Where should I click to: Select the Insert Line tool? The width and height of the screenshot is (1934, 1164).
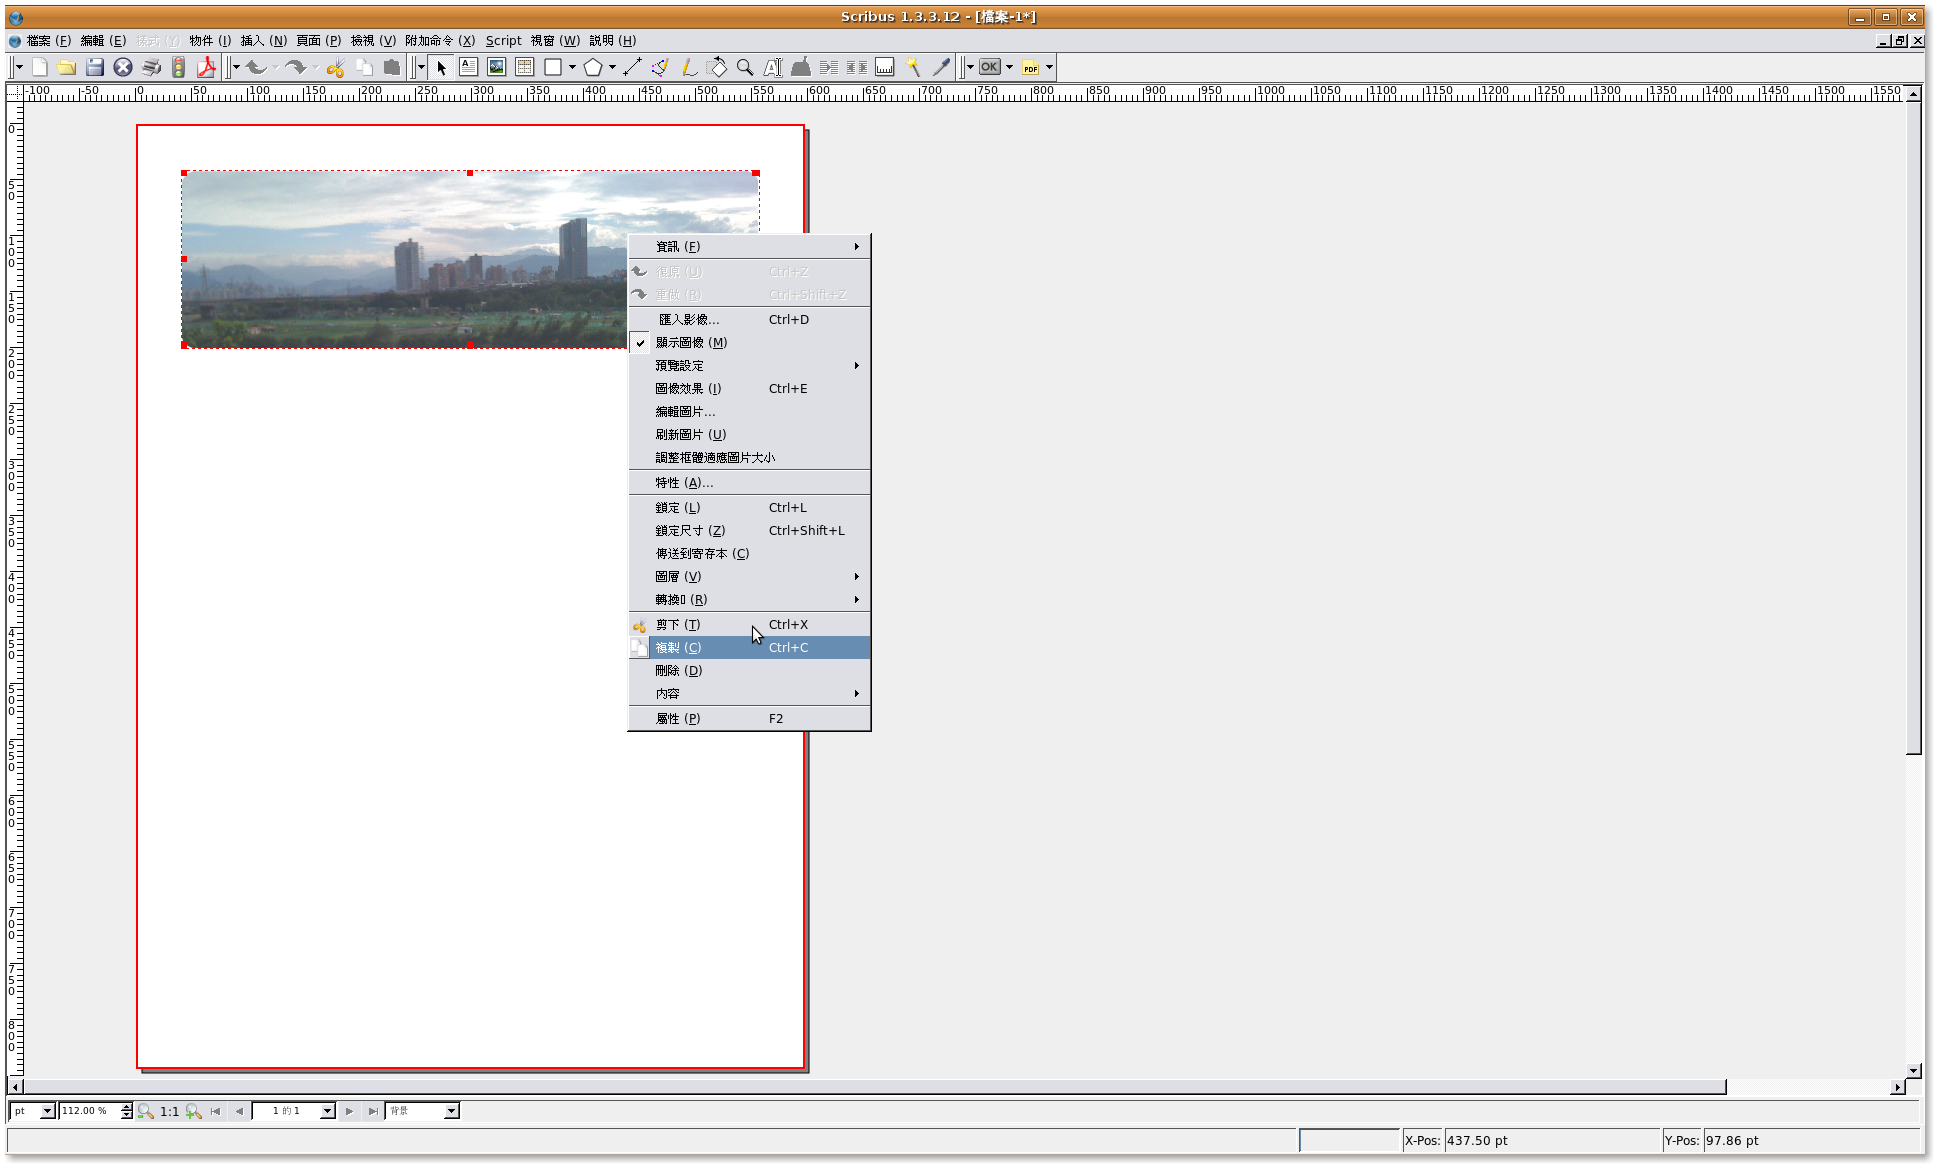tap(632, 67)
